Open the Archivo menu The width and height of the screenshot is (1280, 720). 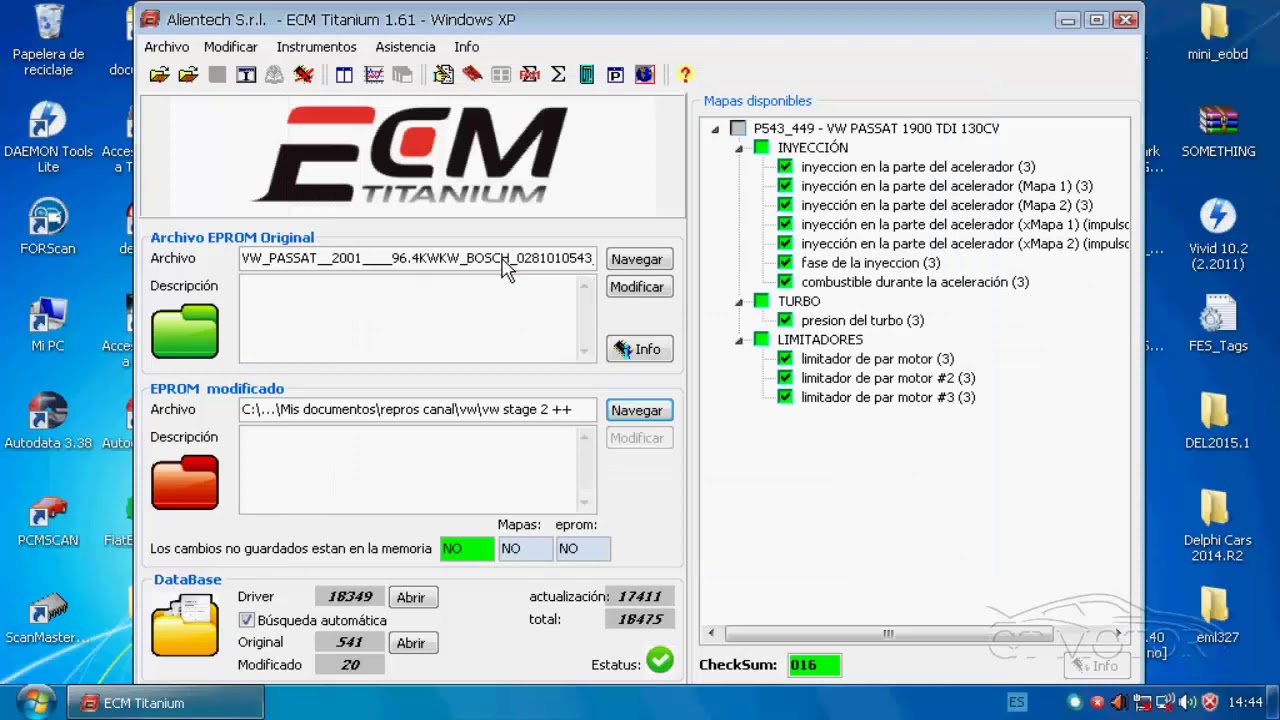[x=166, y=47]
